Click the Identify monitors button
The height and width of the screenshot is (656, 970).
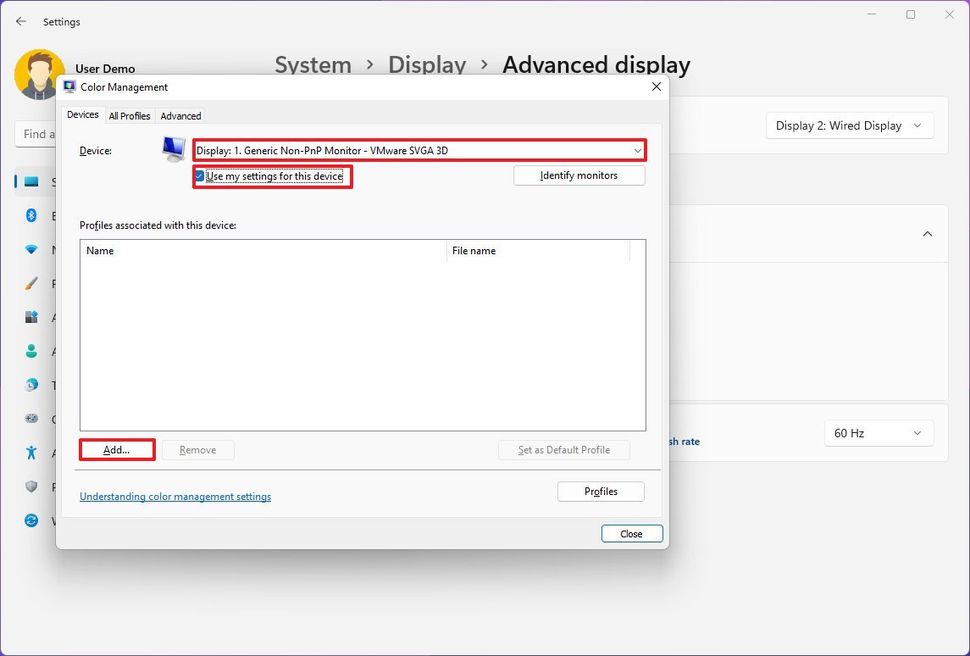pyautogui.click(x=579, y=176)
